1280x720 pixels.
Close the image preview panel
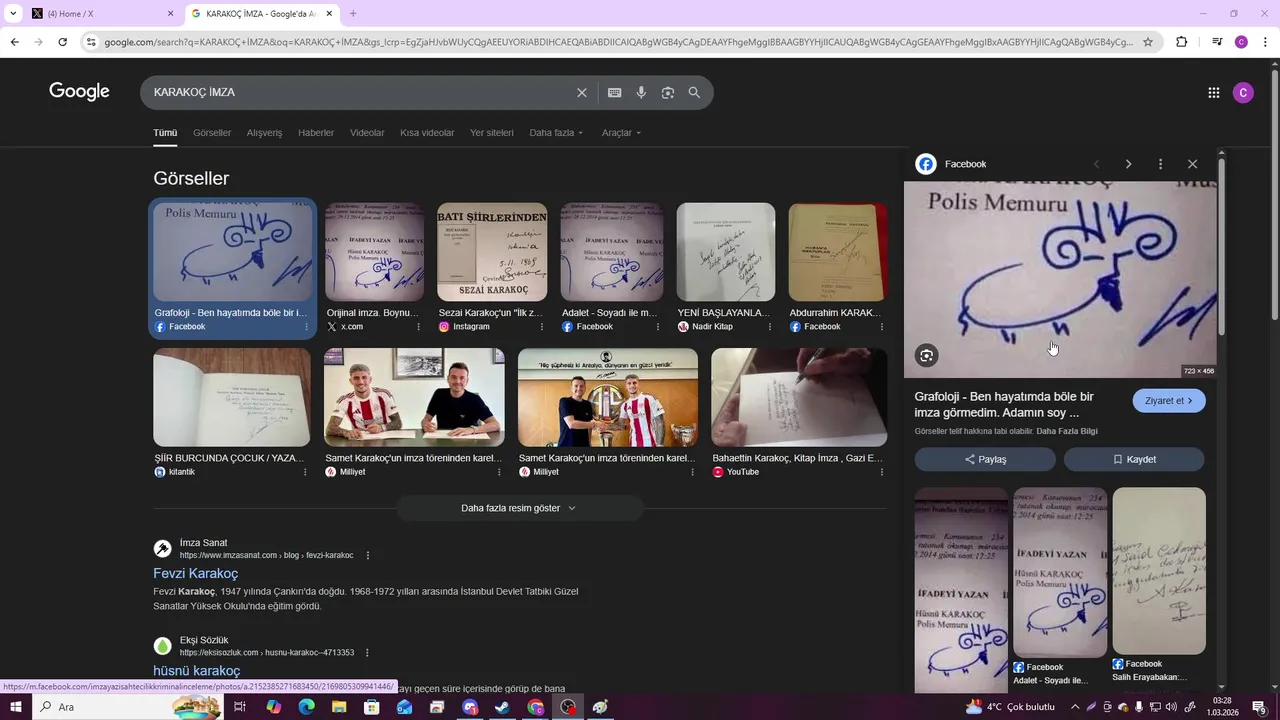tap(1192, 164)
